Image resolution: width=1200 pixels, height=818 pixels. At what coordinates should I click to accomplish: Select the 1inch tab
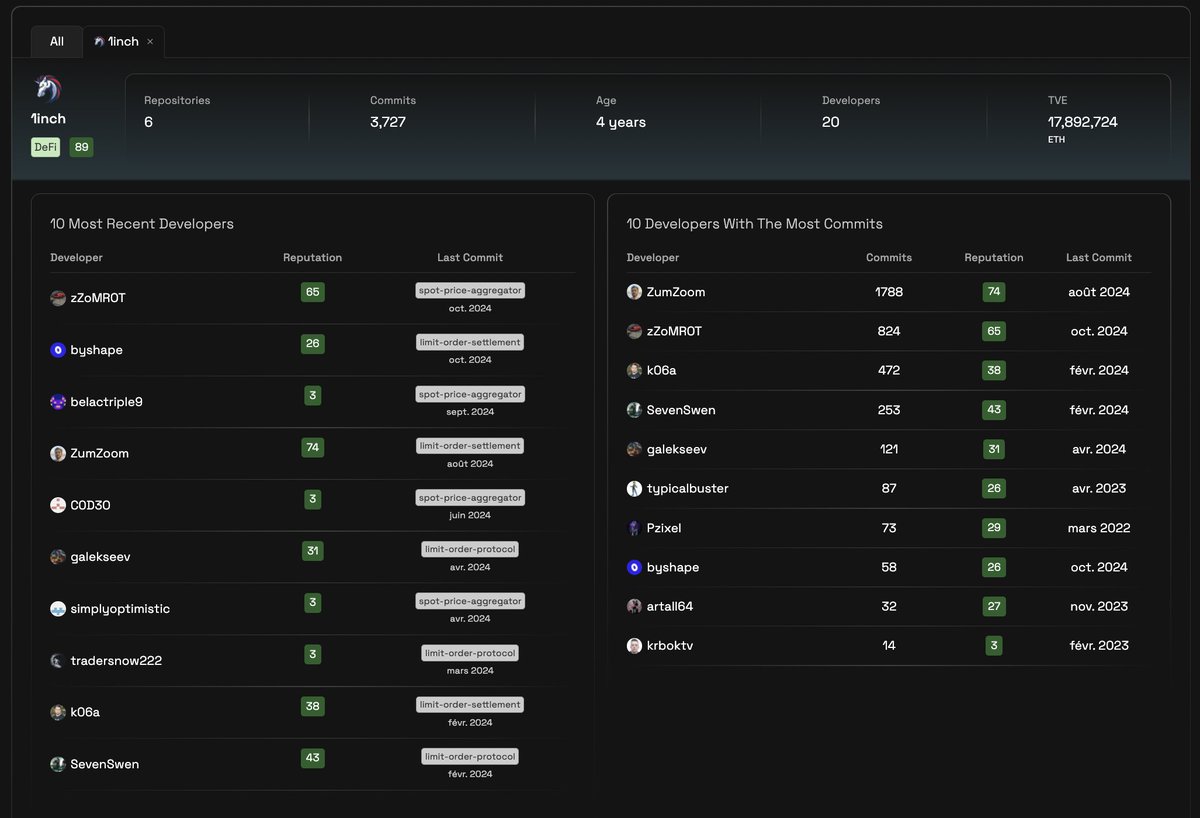click(x=124, y=41)
